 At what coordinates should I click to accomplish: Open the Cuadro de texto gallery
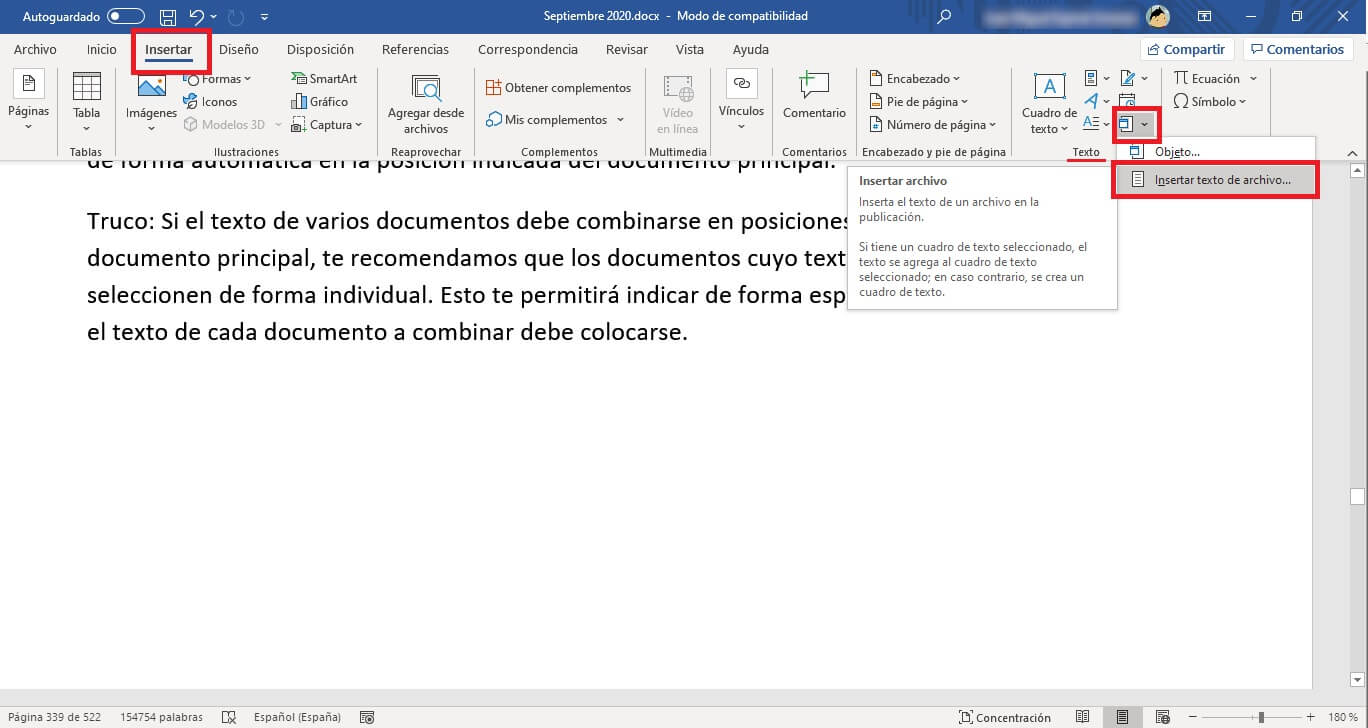pyautogui.click(x=1049, y=103)
